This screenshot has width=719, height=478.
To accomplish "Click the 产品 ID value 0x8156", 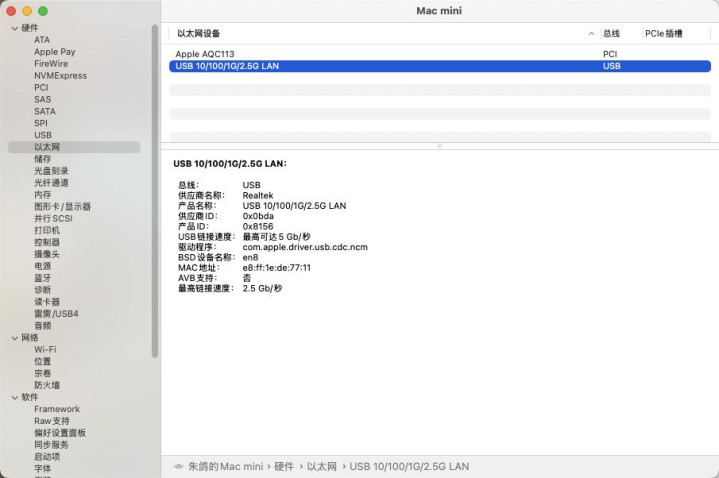I will pyautogui.click(x=258, y=227).
